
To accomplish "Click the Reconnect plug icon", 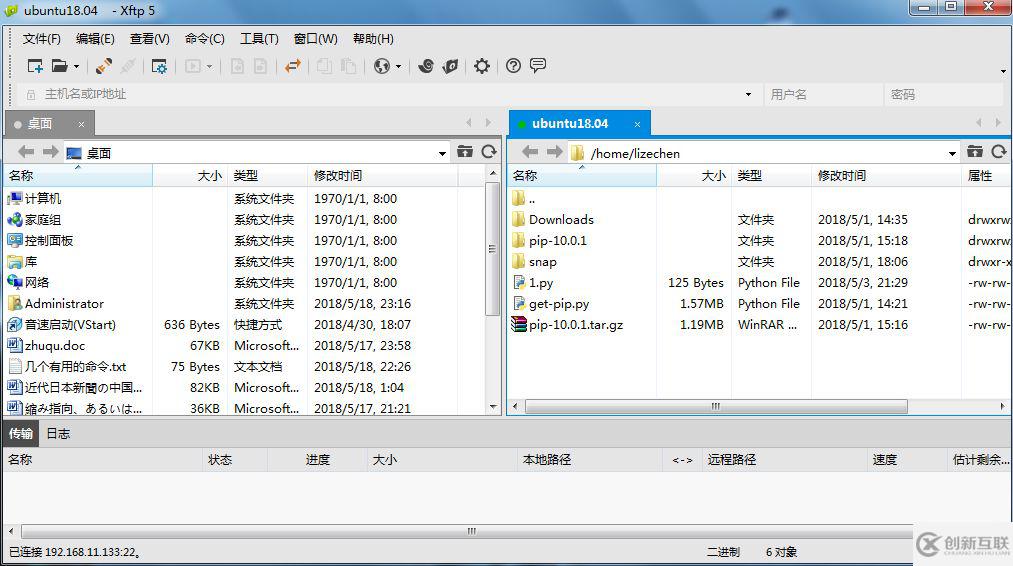I will tap(103, 66).
